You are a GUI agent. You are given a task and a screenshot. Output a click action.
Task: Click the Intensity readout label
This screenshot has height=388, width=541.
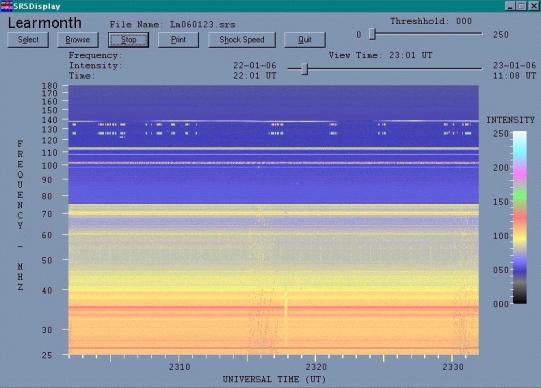pyautogui.click(x=95, y=65)
